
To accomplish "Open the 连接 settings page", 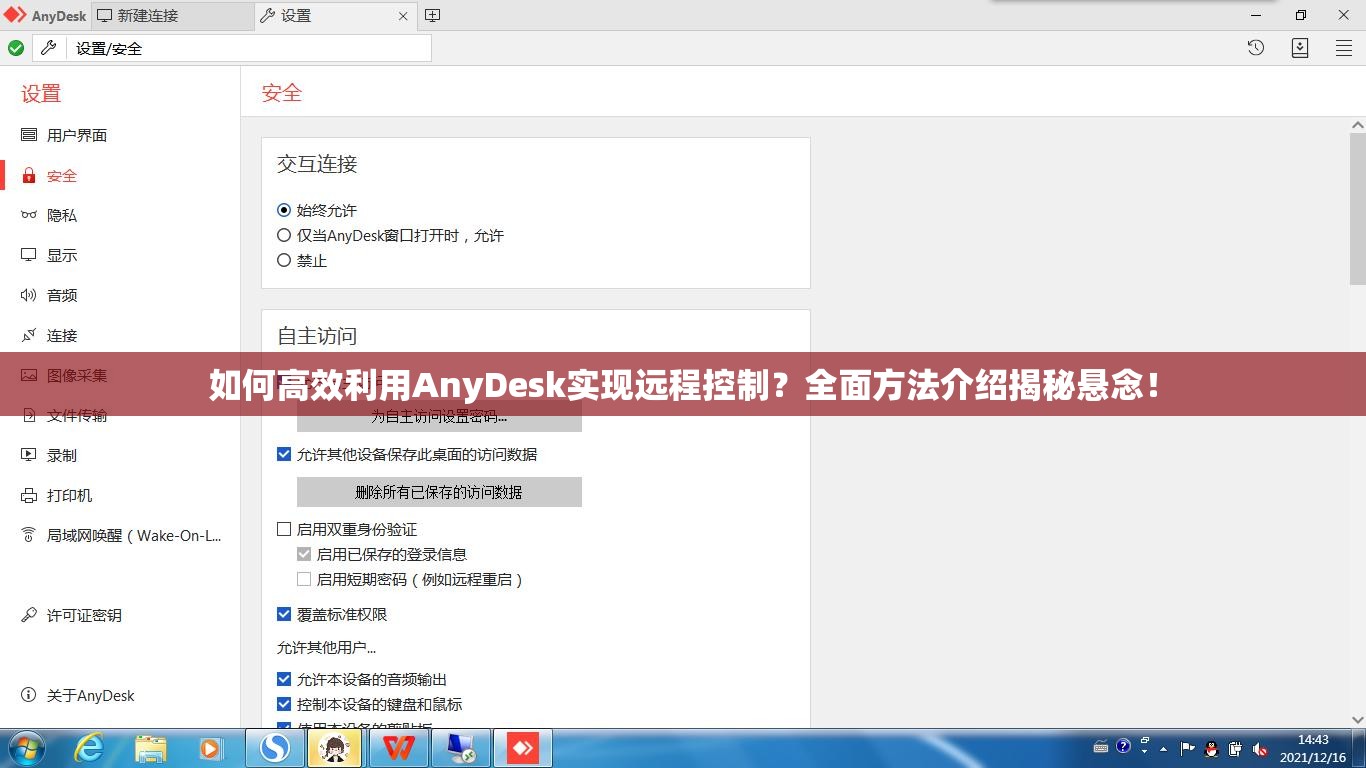I will click(61, 335).
